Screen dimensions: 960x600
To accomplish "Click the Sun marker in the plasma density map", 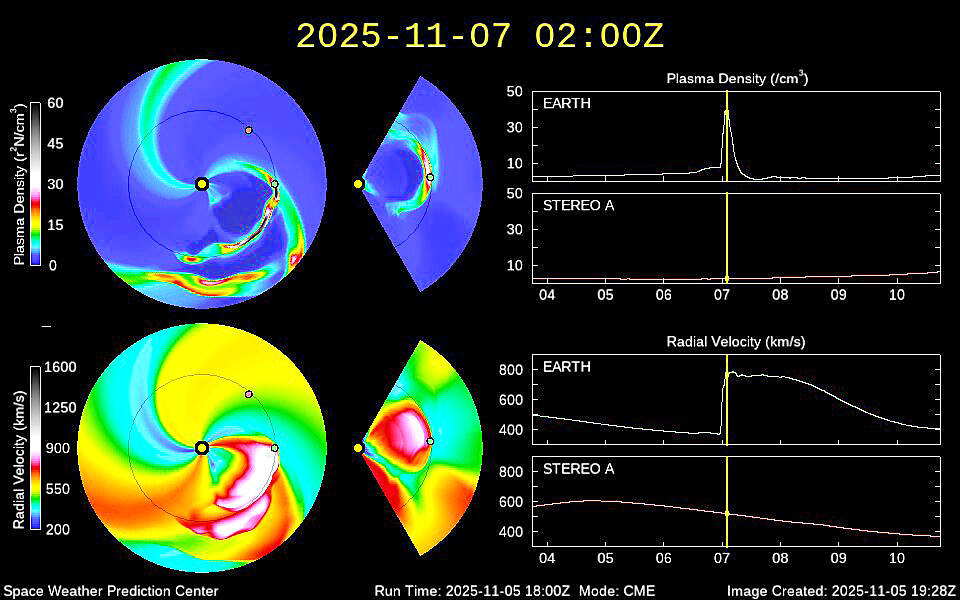I will tap(202, 183).
